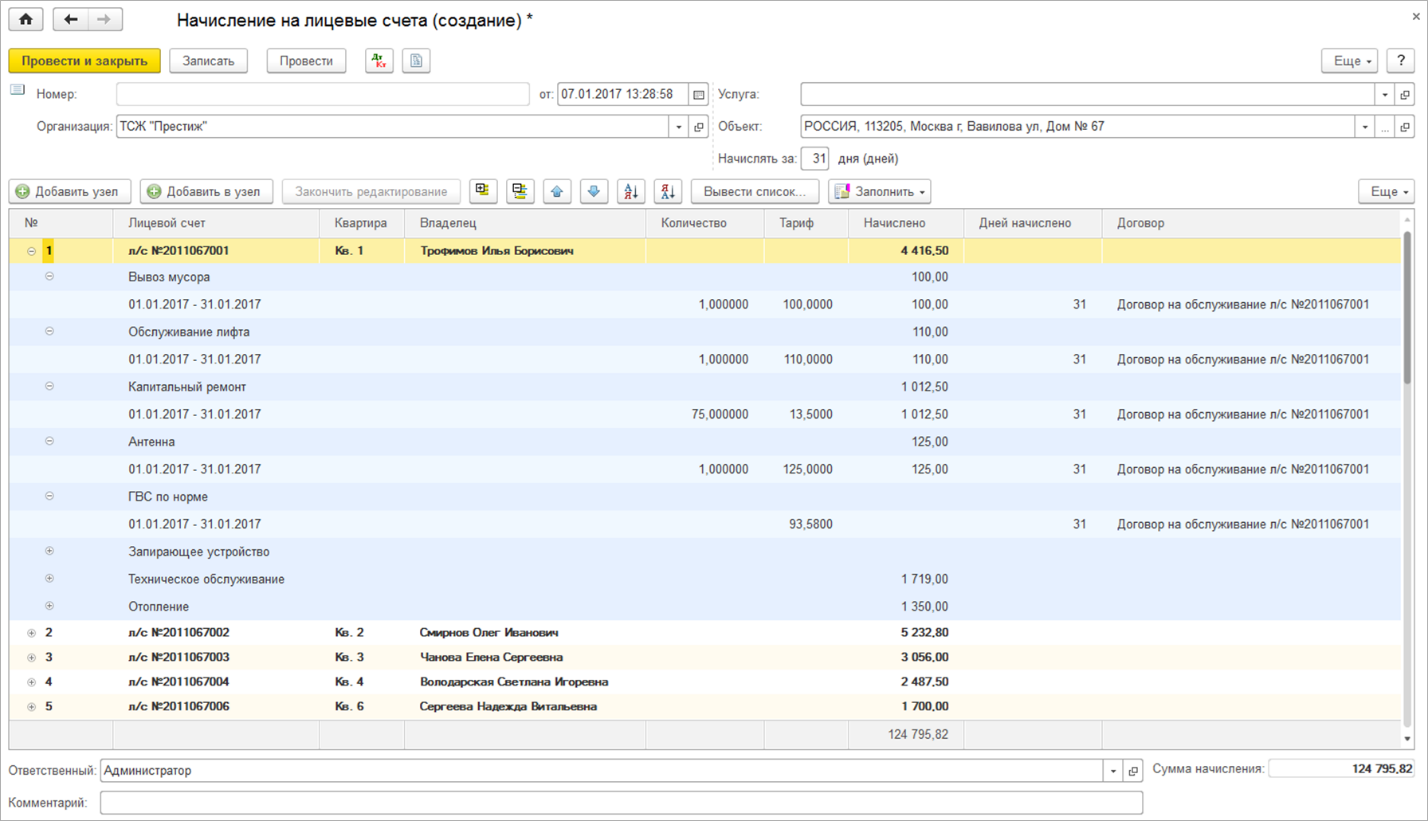Viewport: 1428px width, 821px height.
Task: Open the Организация dropdown list
Action: point(678,127)
